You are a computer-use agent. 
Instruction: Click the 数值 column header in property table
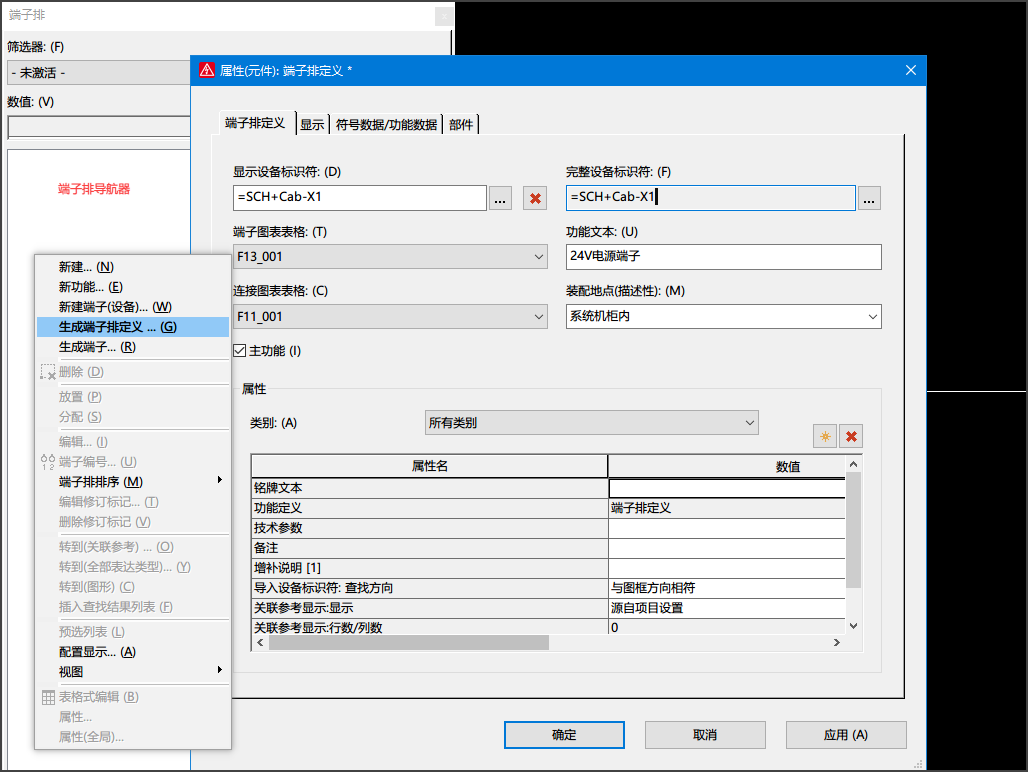point(726,466)
